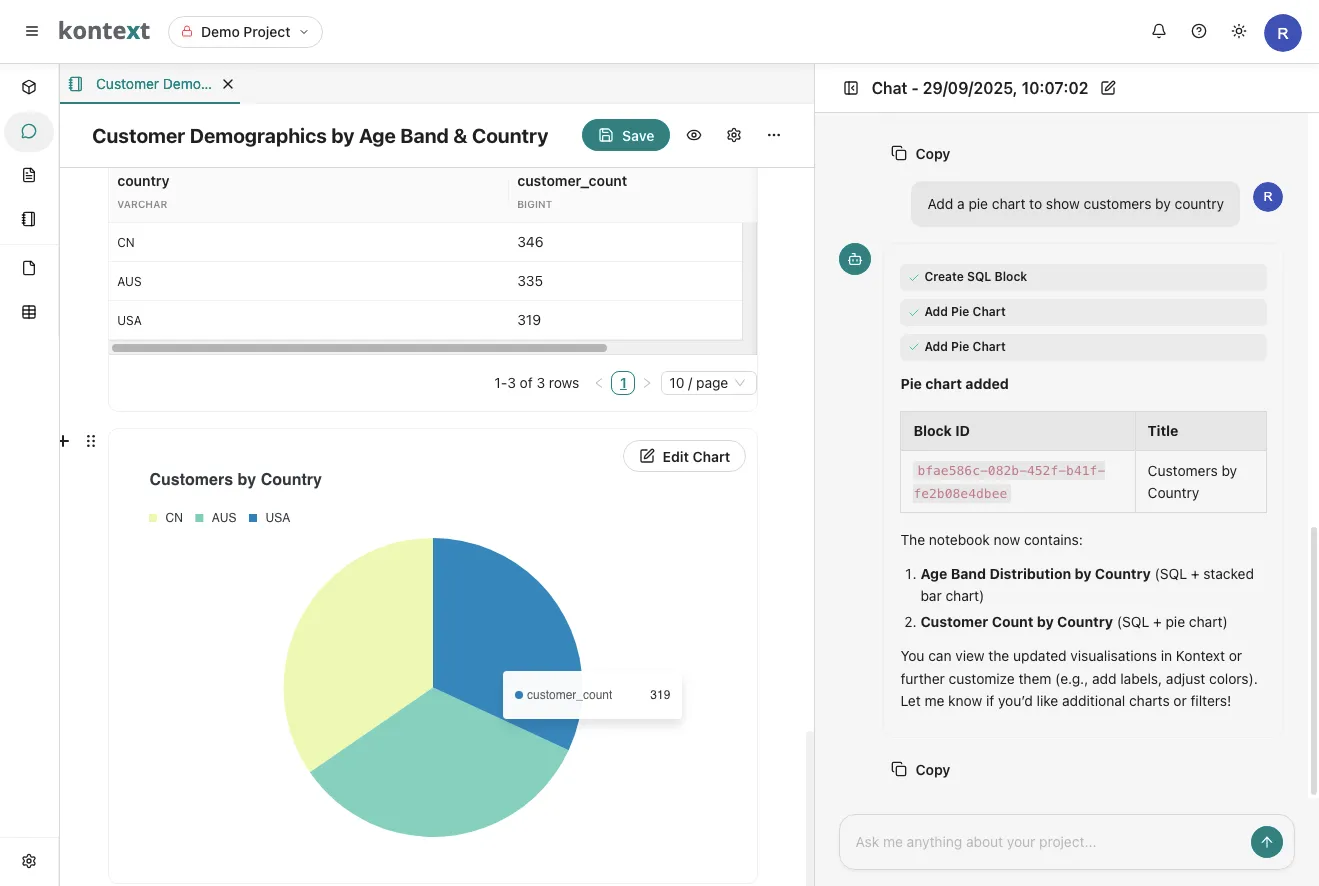
Task: Toggle the notebook preview eye icon
Action: click(x=694, y=135)
